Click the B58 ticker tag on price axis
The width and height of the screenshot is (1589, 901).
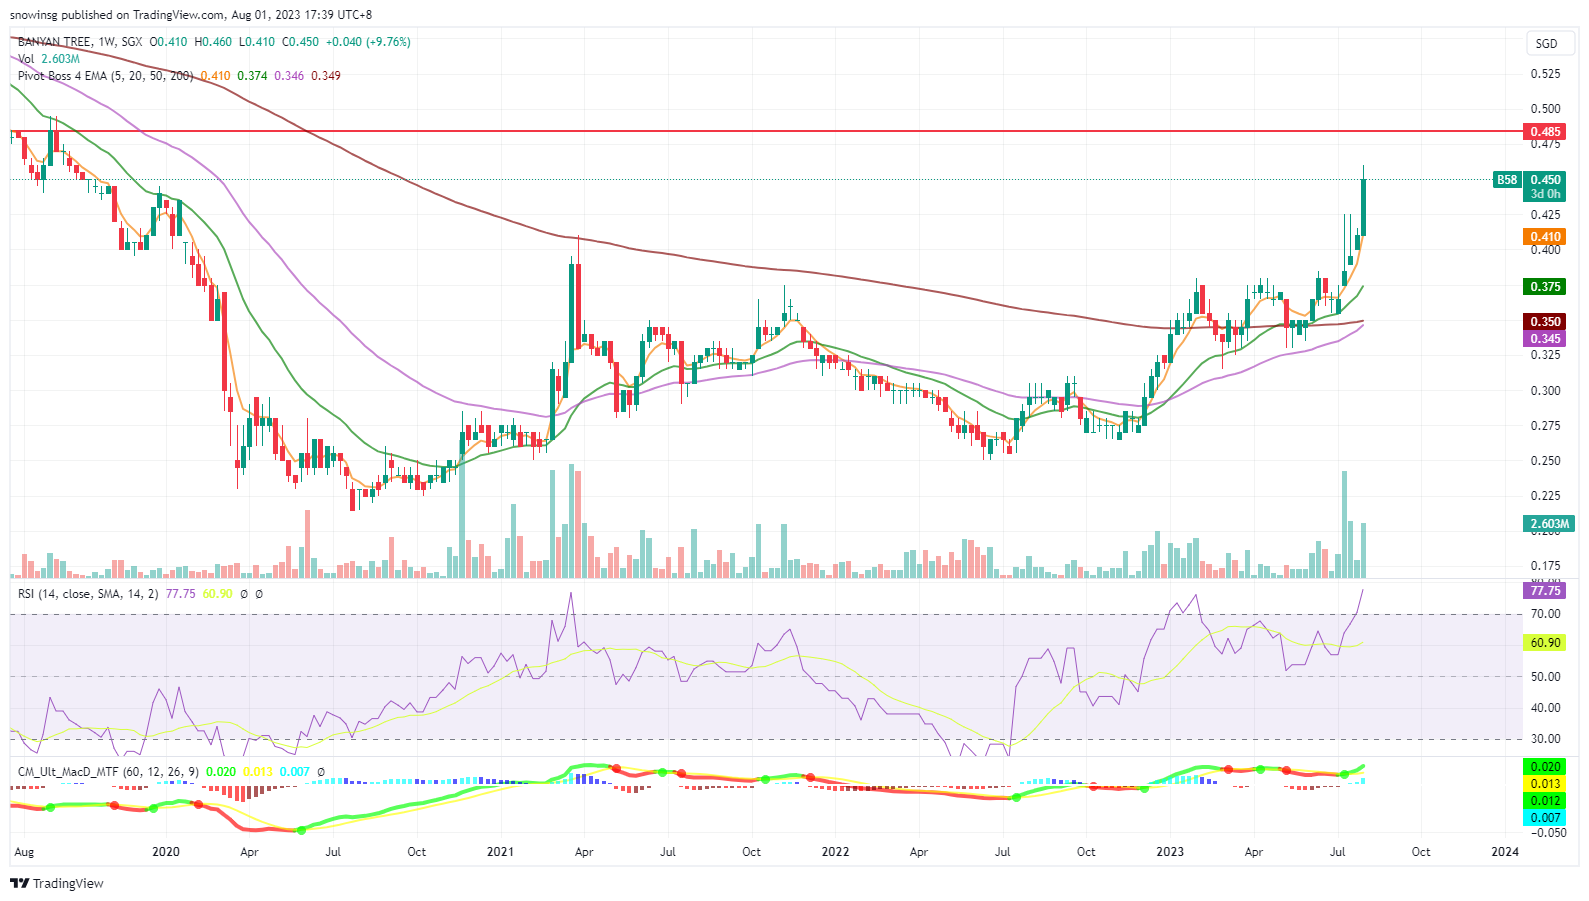1506,180
